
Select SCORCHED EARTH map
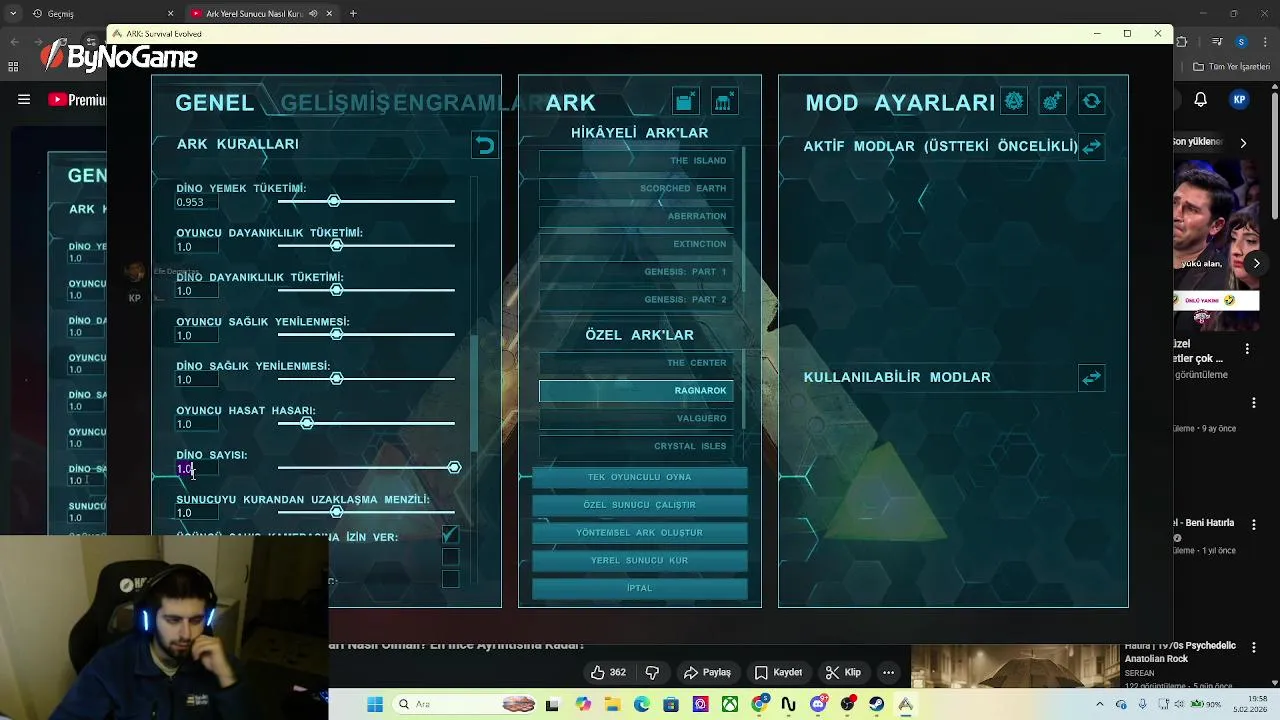point(636,188)
